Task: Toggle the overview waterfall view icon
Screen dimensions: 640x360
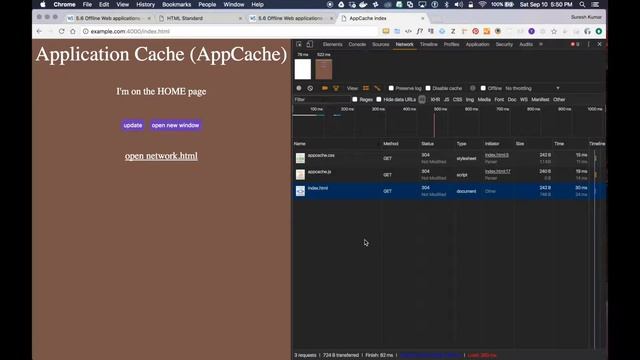Action: (377, 88)
